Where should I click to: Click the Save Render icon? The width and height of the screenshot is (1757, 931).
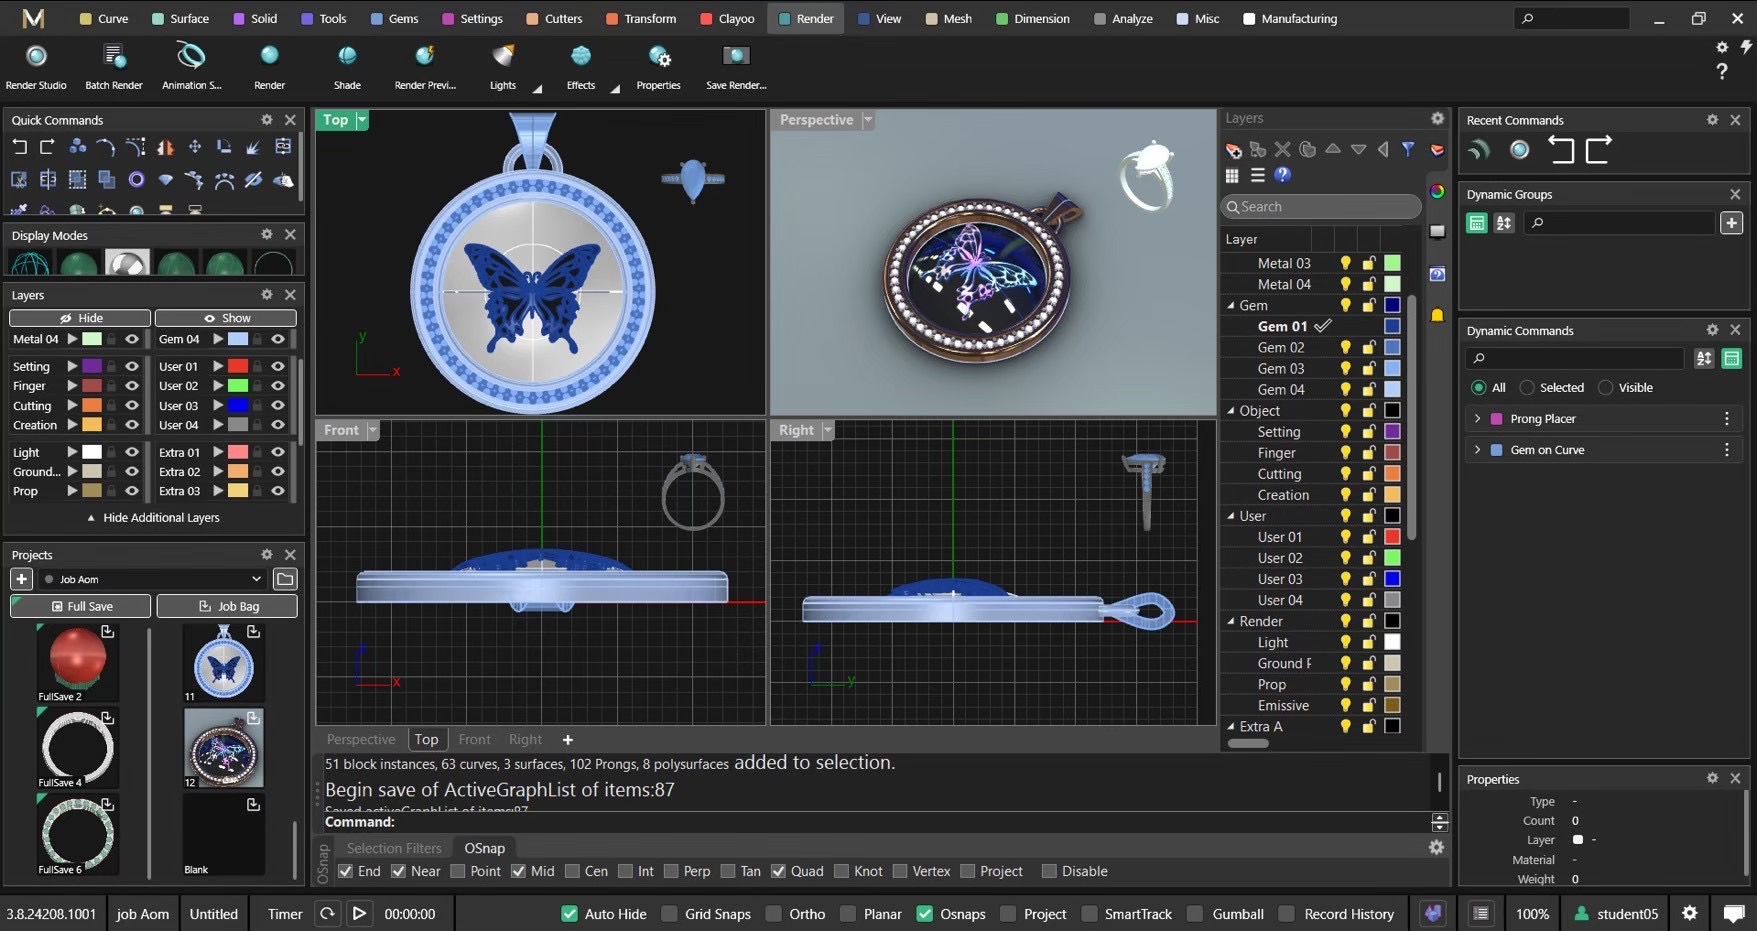736,56
